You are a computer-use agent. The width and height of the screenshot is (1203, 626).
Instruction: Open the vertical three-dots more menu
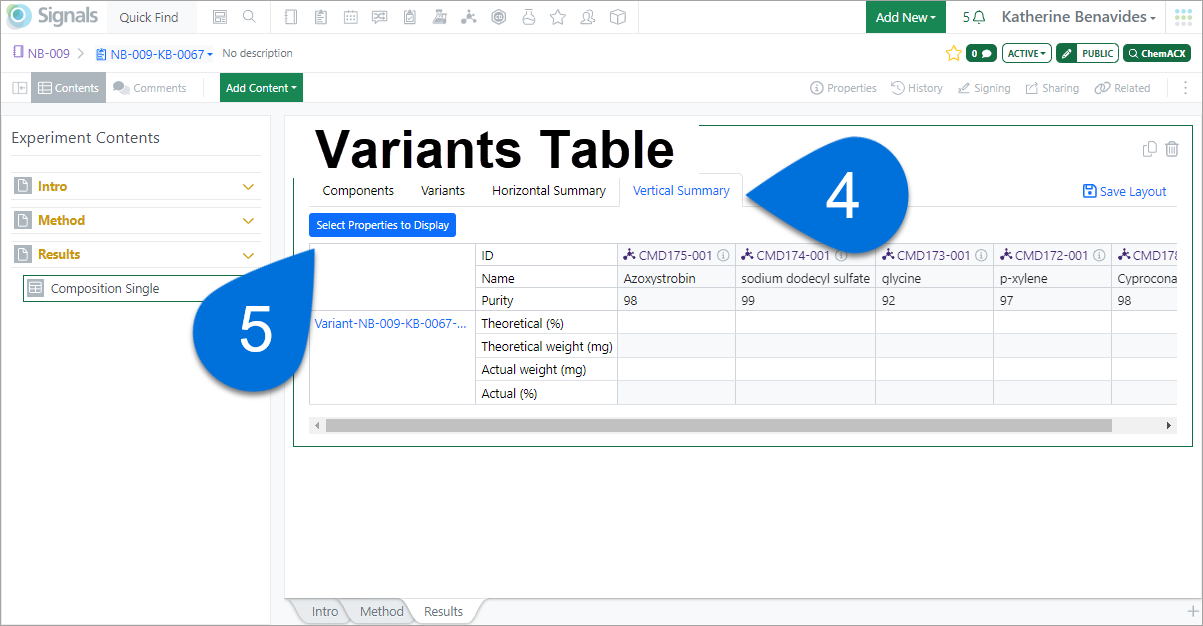(x=1186, y=88)
